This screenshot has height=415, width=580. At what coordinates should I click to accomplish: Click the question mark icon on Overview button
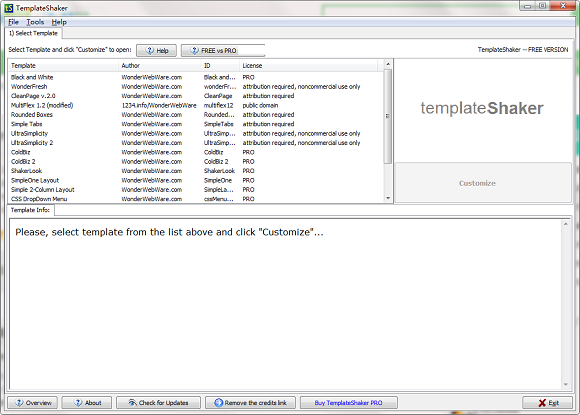pyautogui.click(x=19, y=403)
